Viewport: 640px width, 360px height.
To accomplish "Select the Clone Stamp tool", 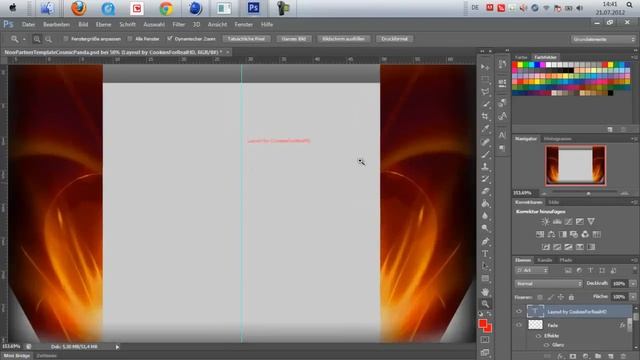I will click(x=485, y=167).
